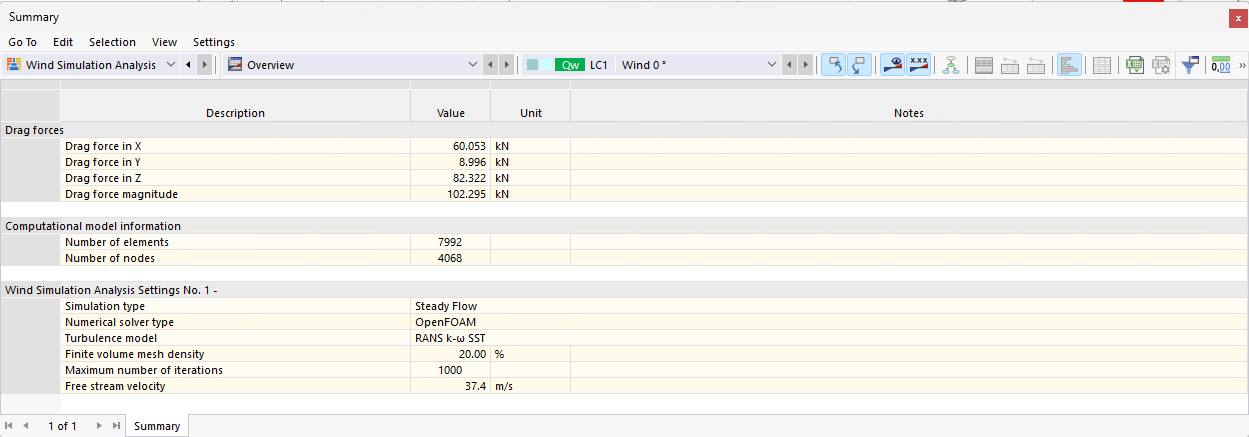1249x437 pixels.
Task: Open the Wind Simulation Analysis dropdown
Action: pyautogui.click(x=170, y=65)
